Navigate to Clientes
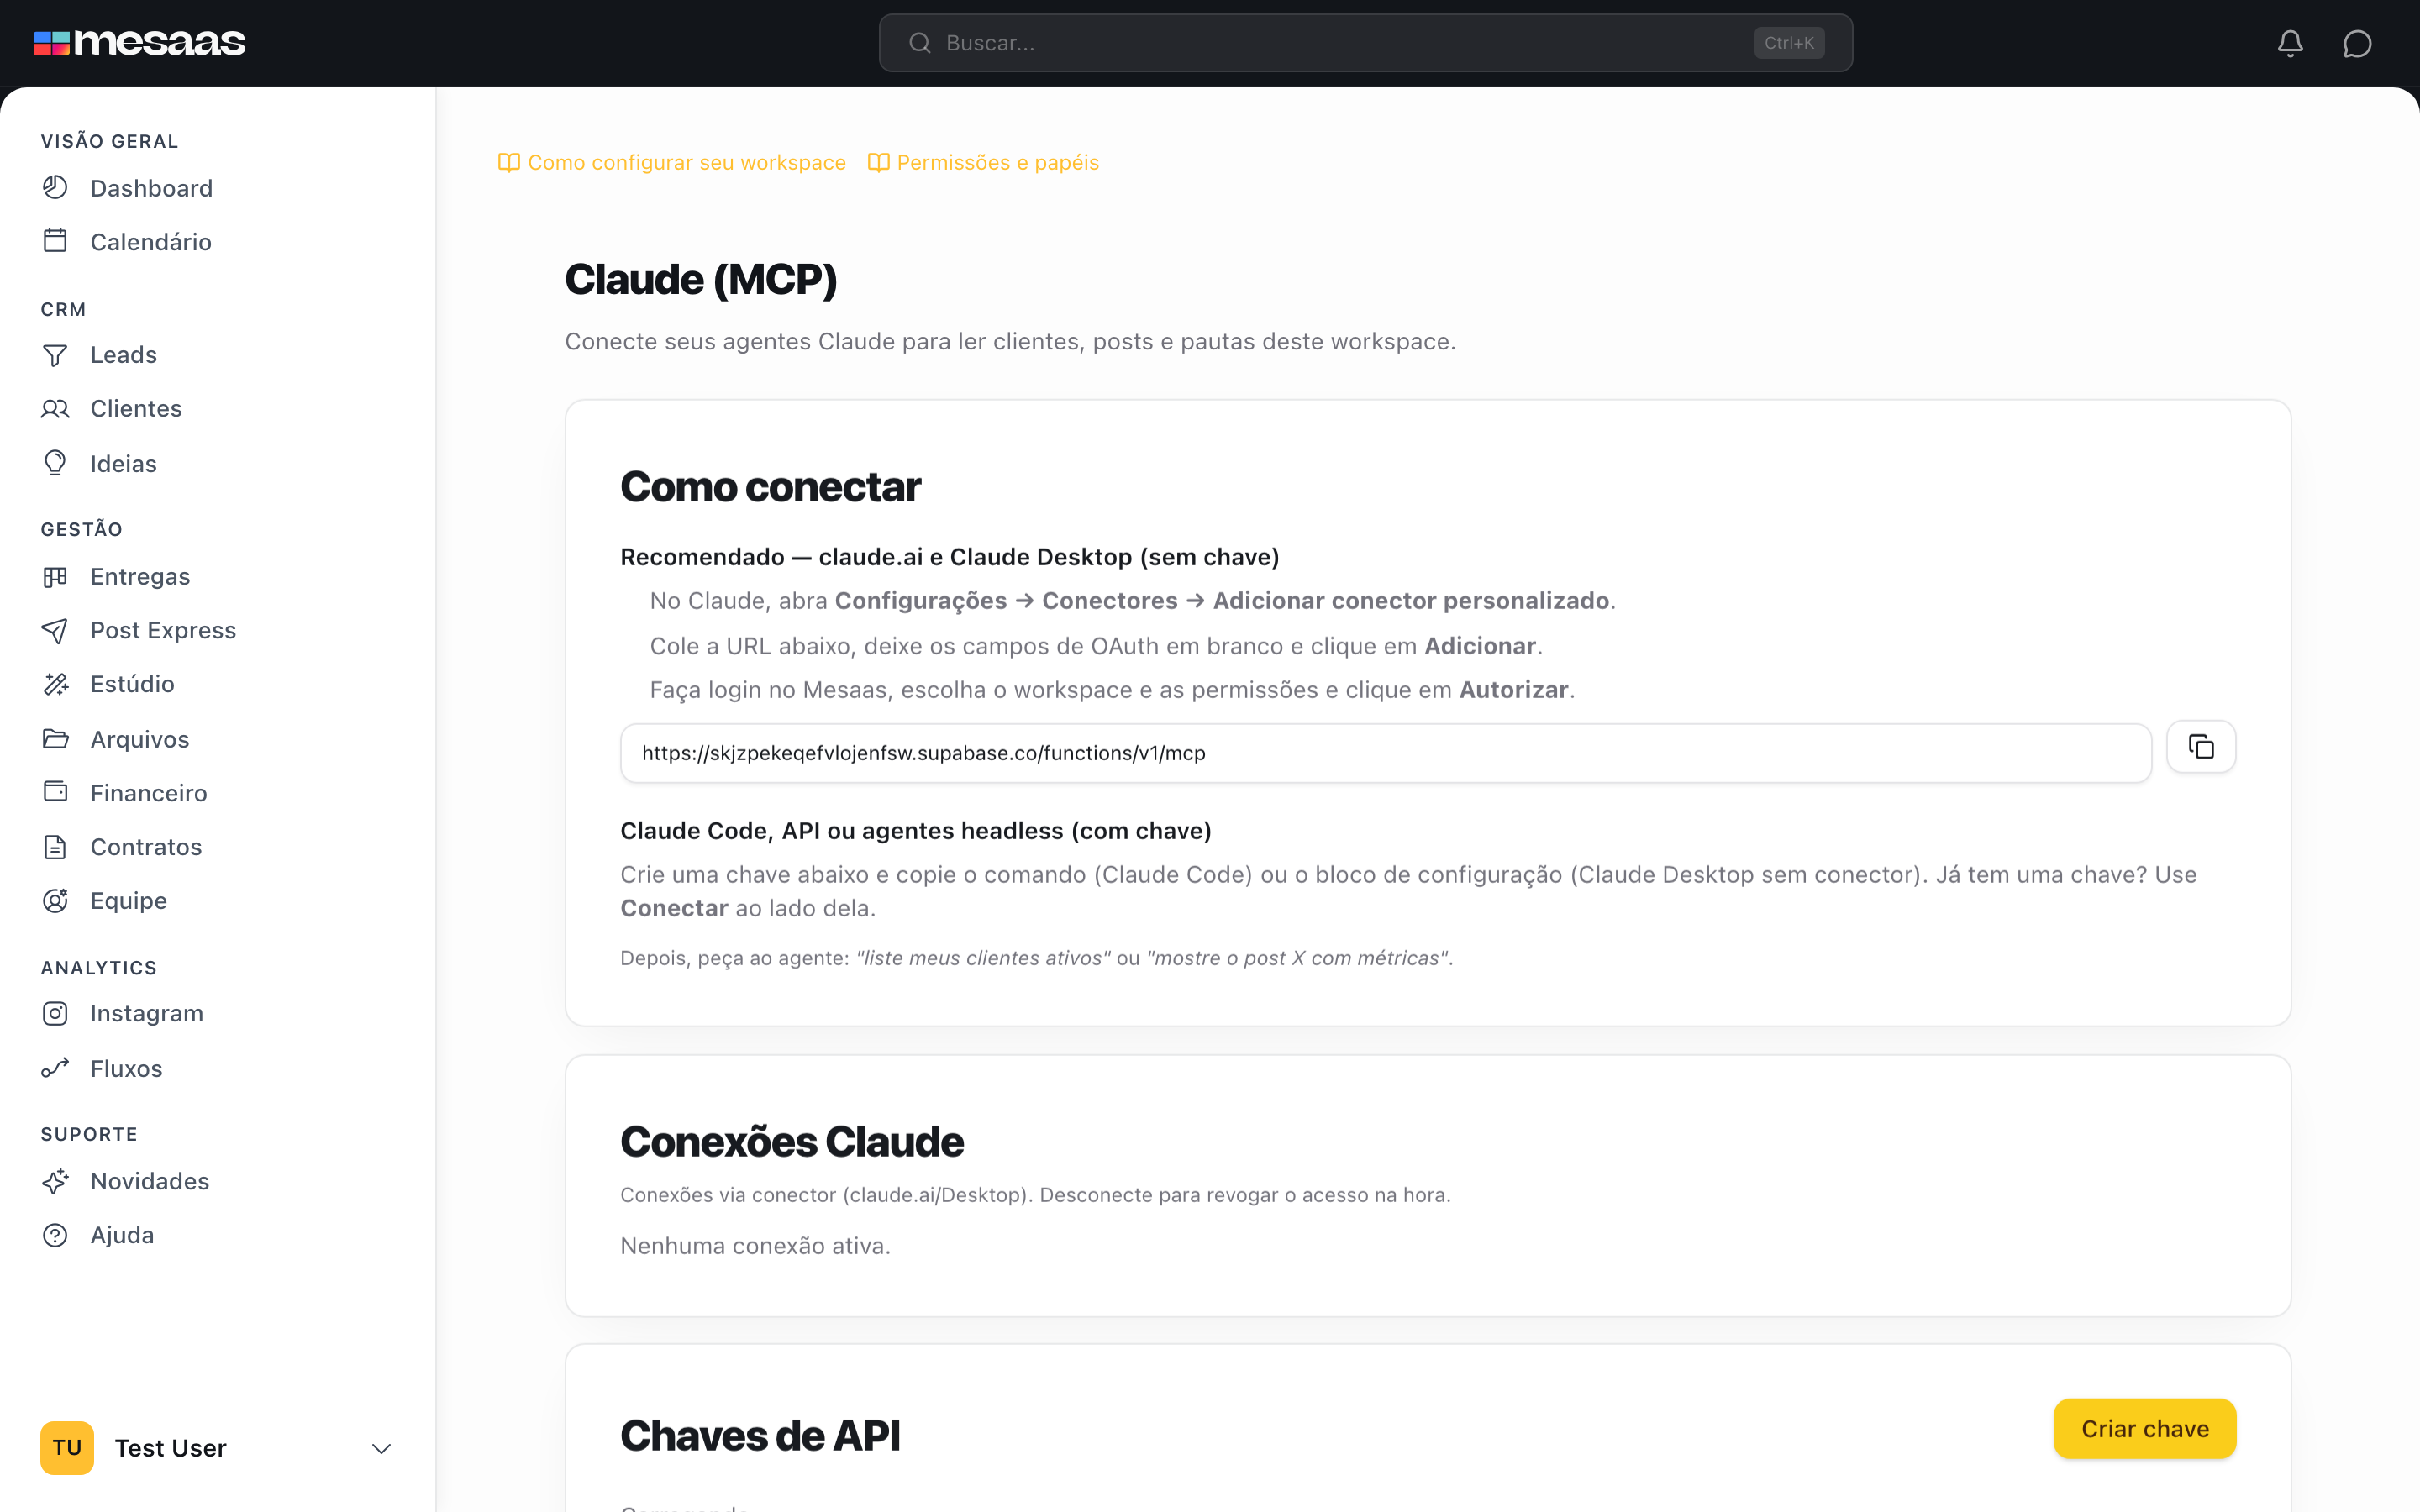 [x=136, y=408]
